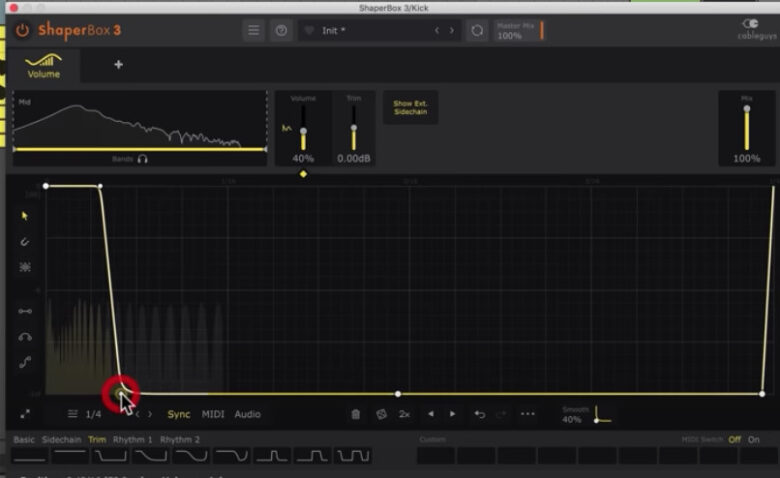Image resolution: width=780 pixels, height=478 pixels.
Task: Select the flat low line wave preset
Action: point(29,456)
